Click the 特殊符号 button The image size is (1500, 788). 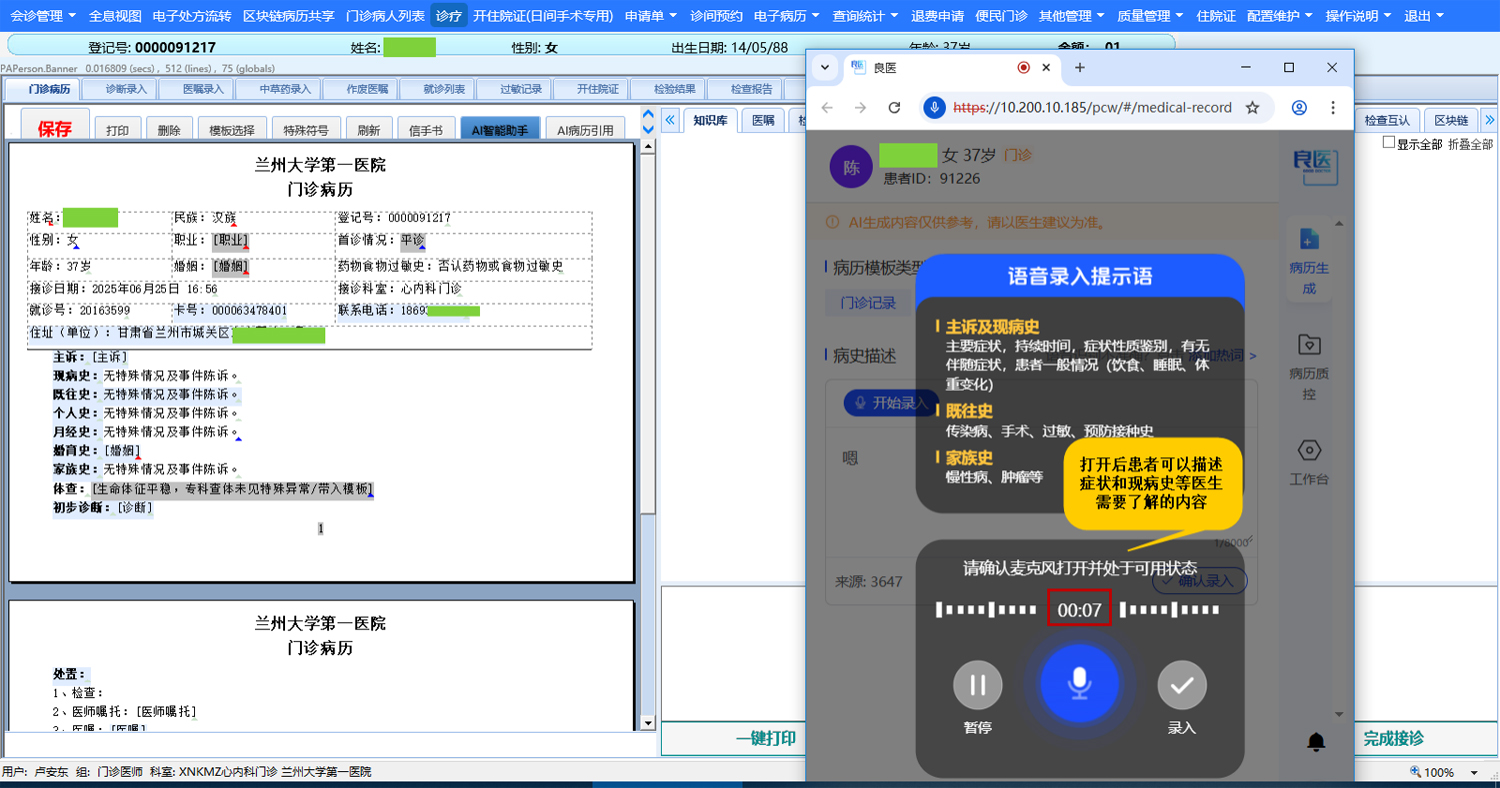point(306,130)
